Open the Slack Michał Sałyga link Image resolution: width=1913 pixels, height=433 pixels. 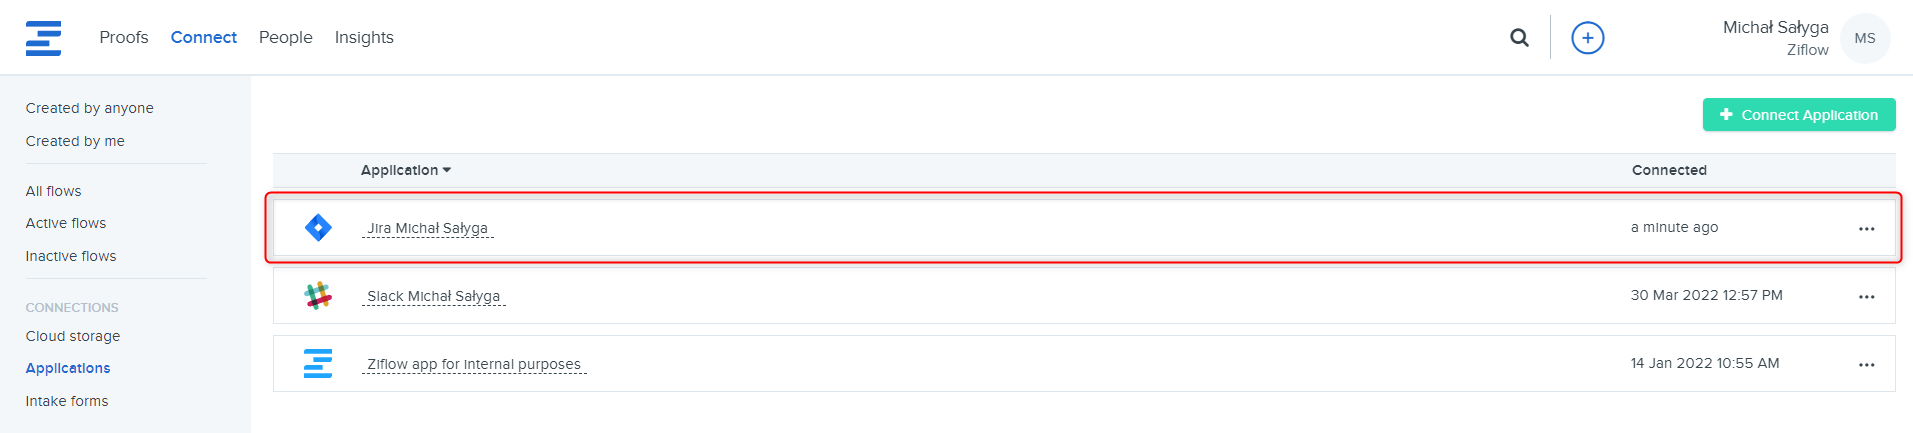click(433, 296)
